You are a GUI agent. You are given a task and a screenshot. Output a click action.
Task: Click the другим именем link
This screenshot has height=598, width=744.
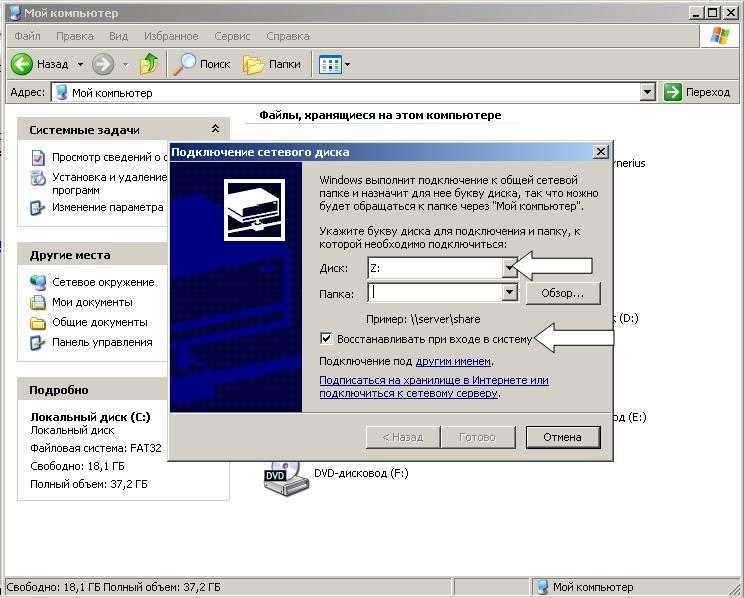[453, 361]
